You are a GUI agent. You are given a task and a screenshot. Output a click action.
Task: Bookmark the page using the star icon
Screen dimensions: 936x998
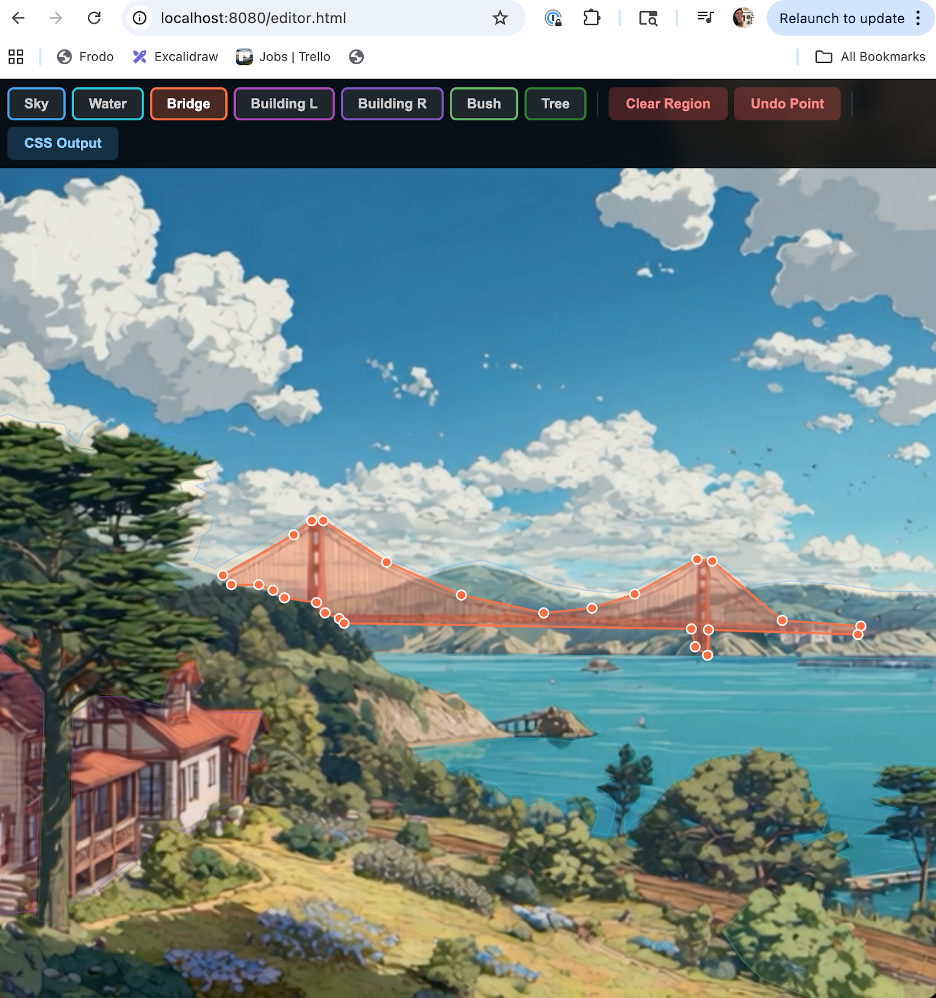(500, 18)
